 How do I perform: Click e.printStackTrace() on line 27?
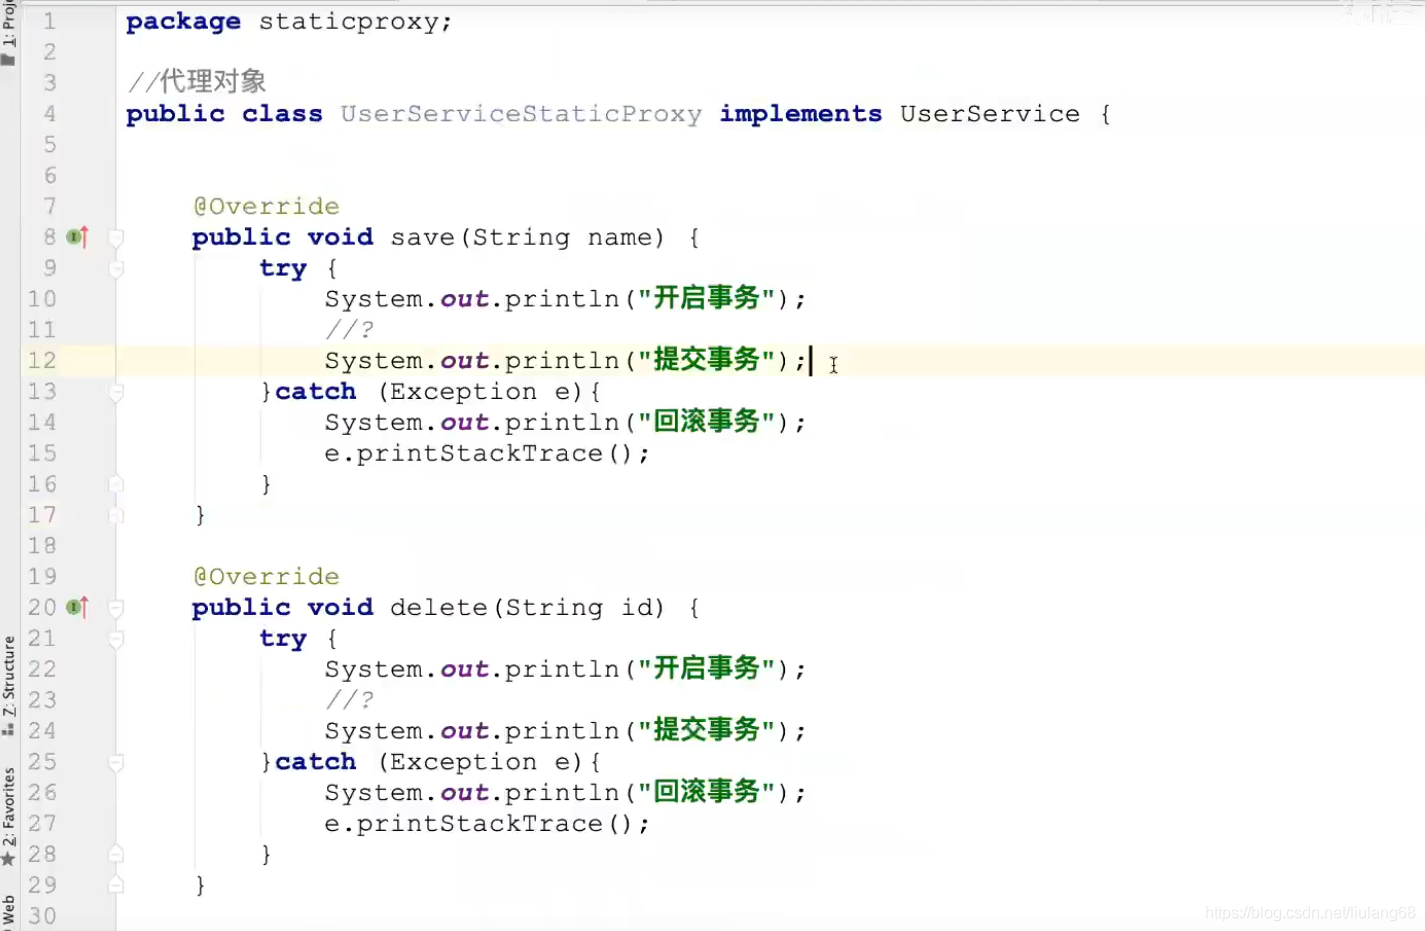[480, 824]
